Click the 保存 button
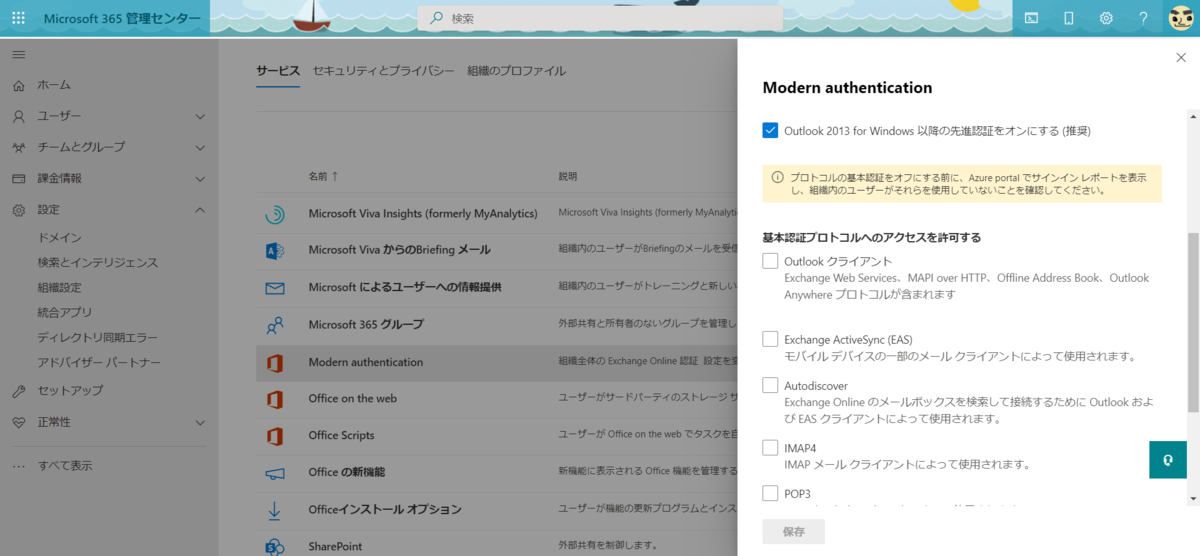 (x=794, y=532)
